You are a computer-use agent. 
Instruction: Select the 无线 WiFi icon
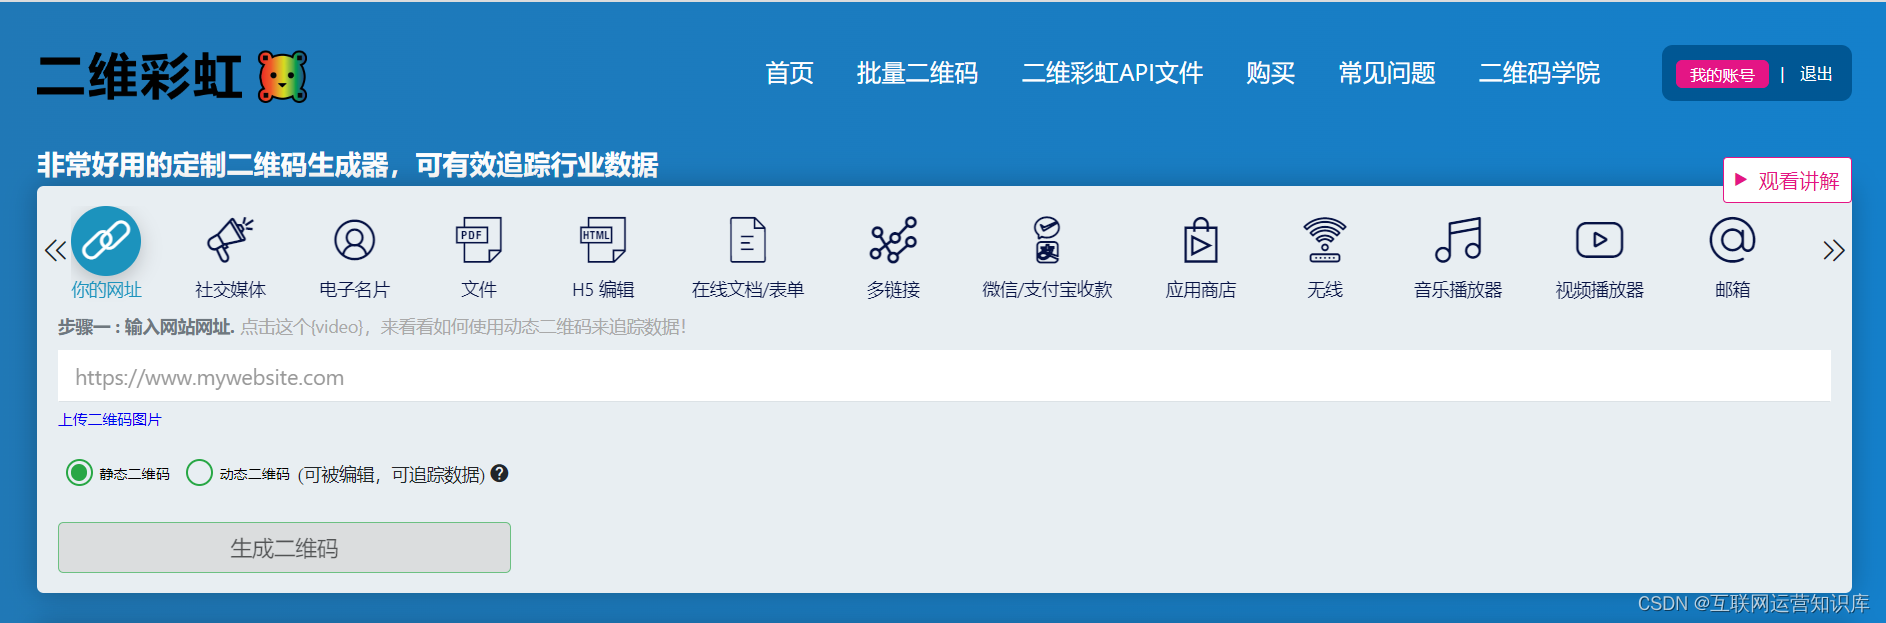pos(1325,240)
